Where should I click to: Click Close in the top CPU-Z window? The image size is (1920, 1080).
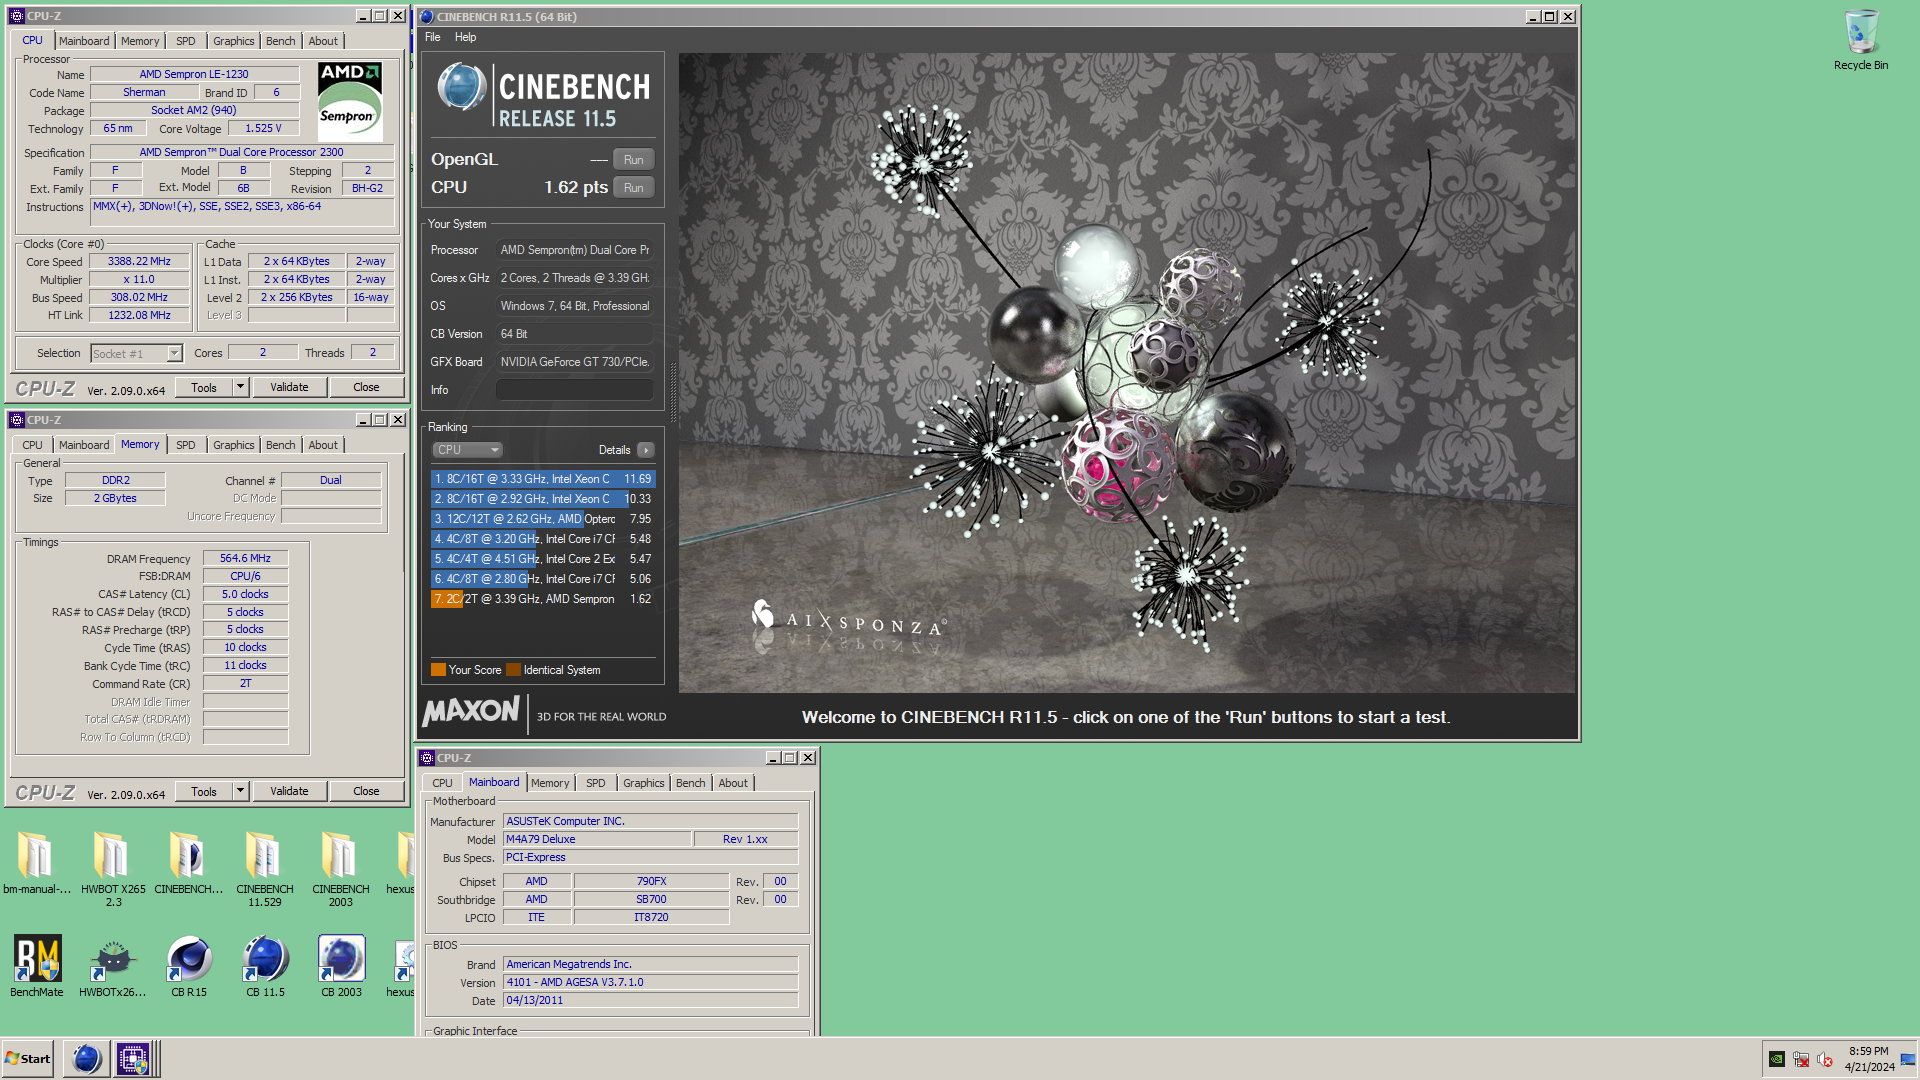[x=366, y=387]
